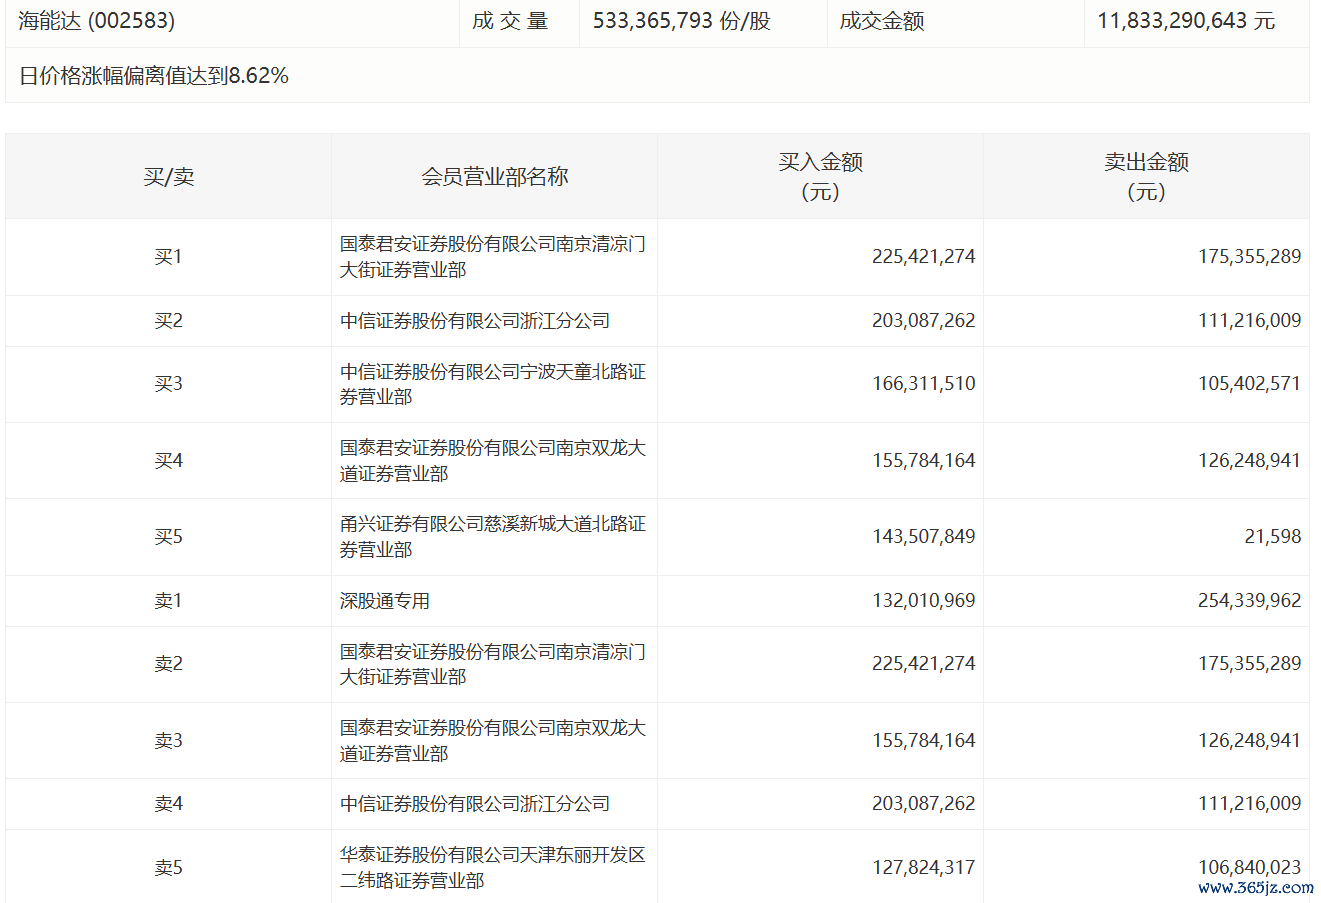
Task: Click 国泰君安南京双龙大道 in the 买4 row
Action: [493, 461]
